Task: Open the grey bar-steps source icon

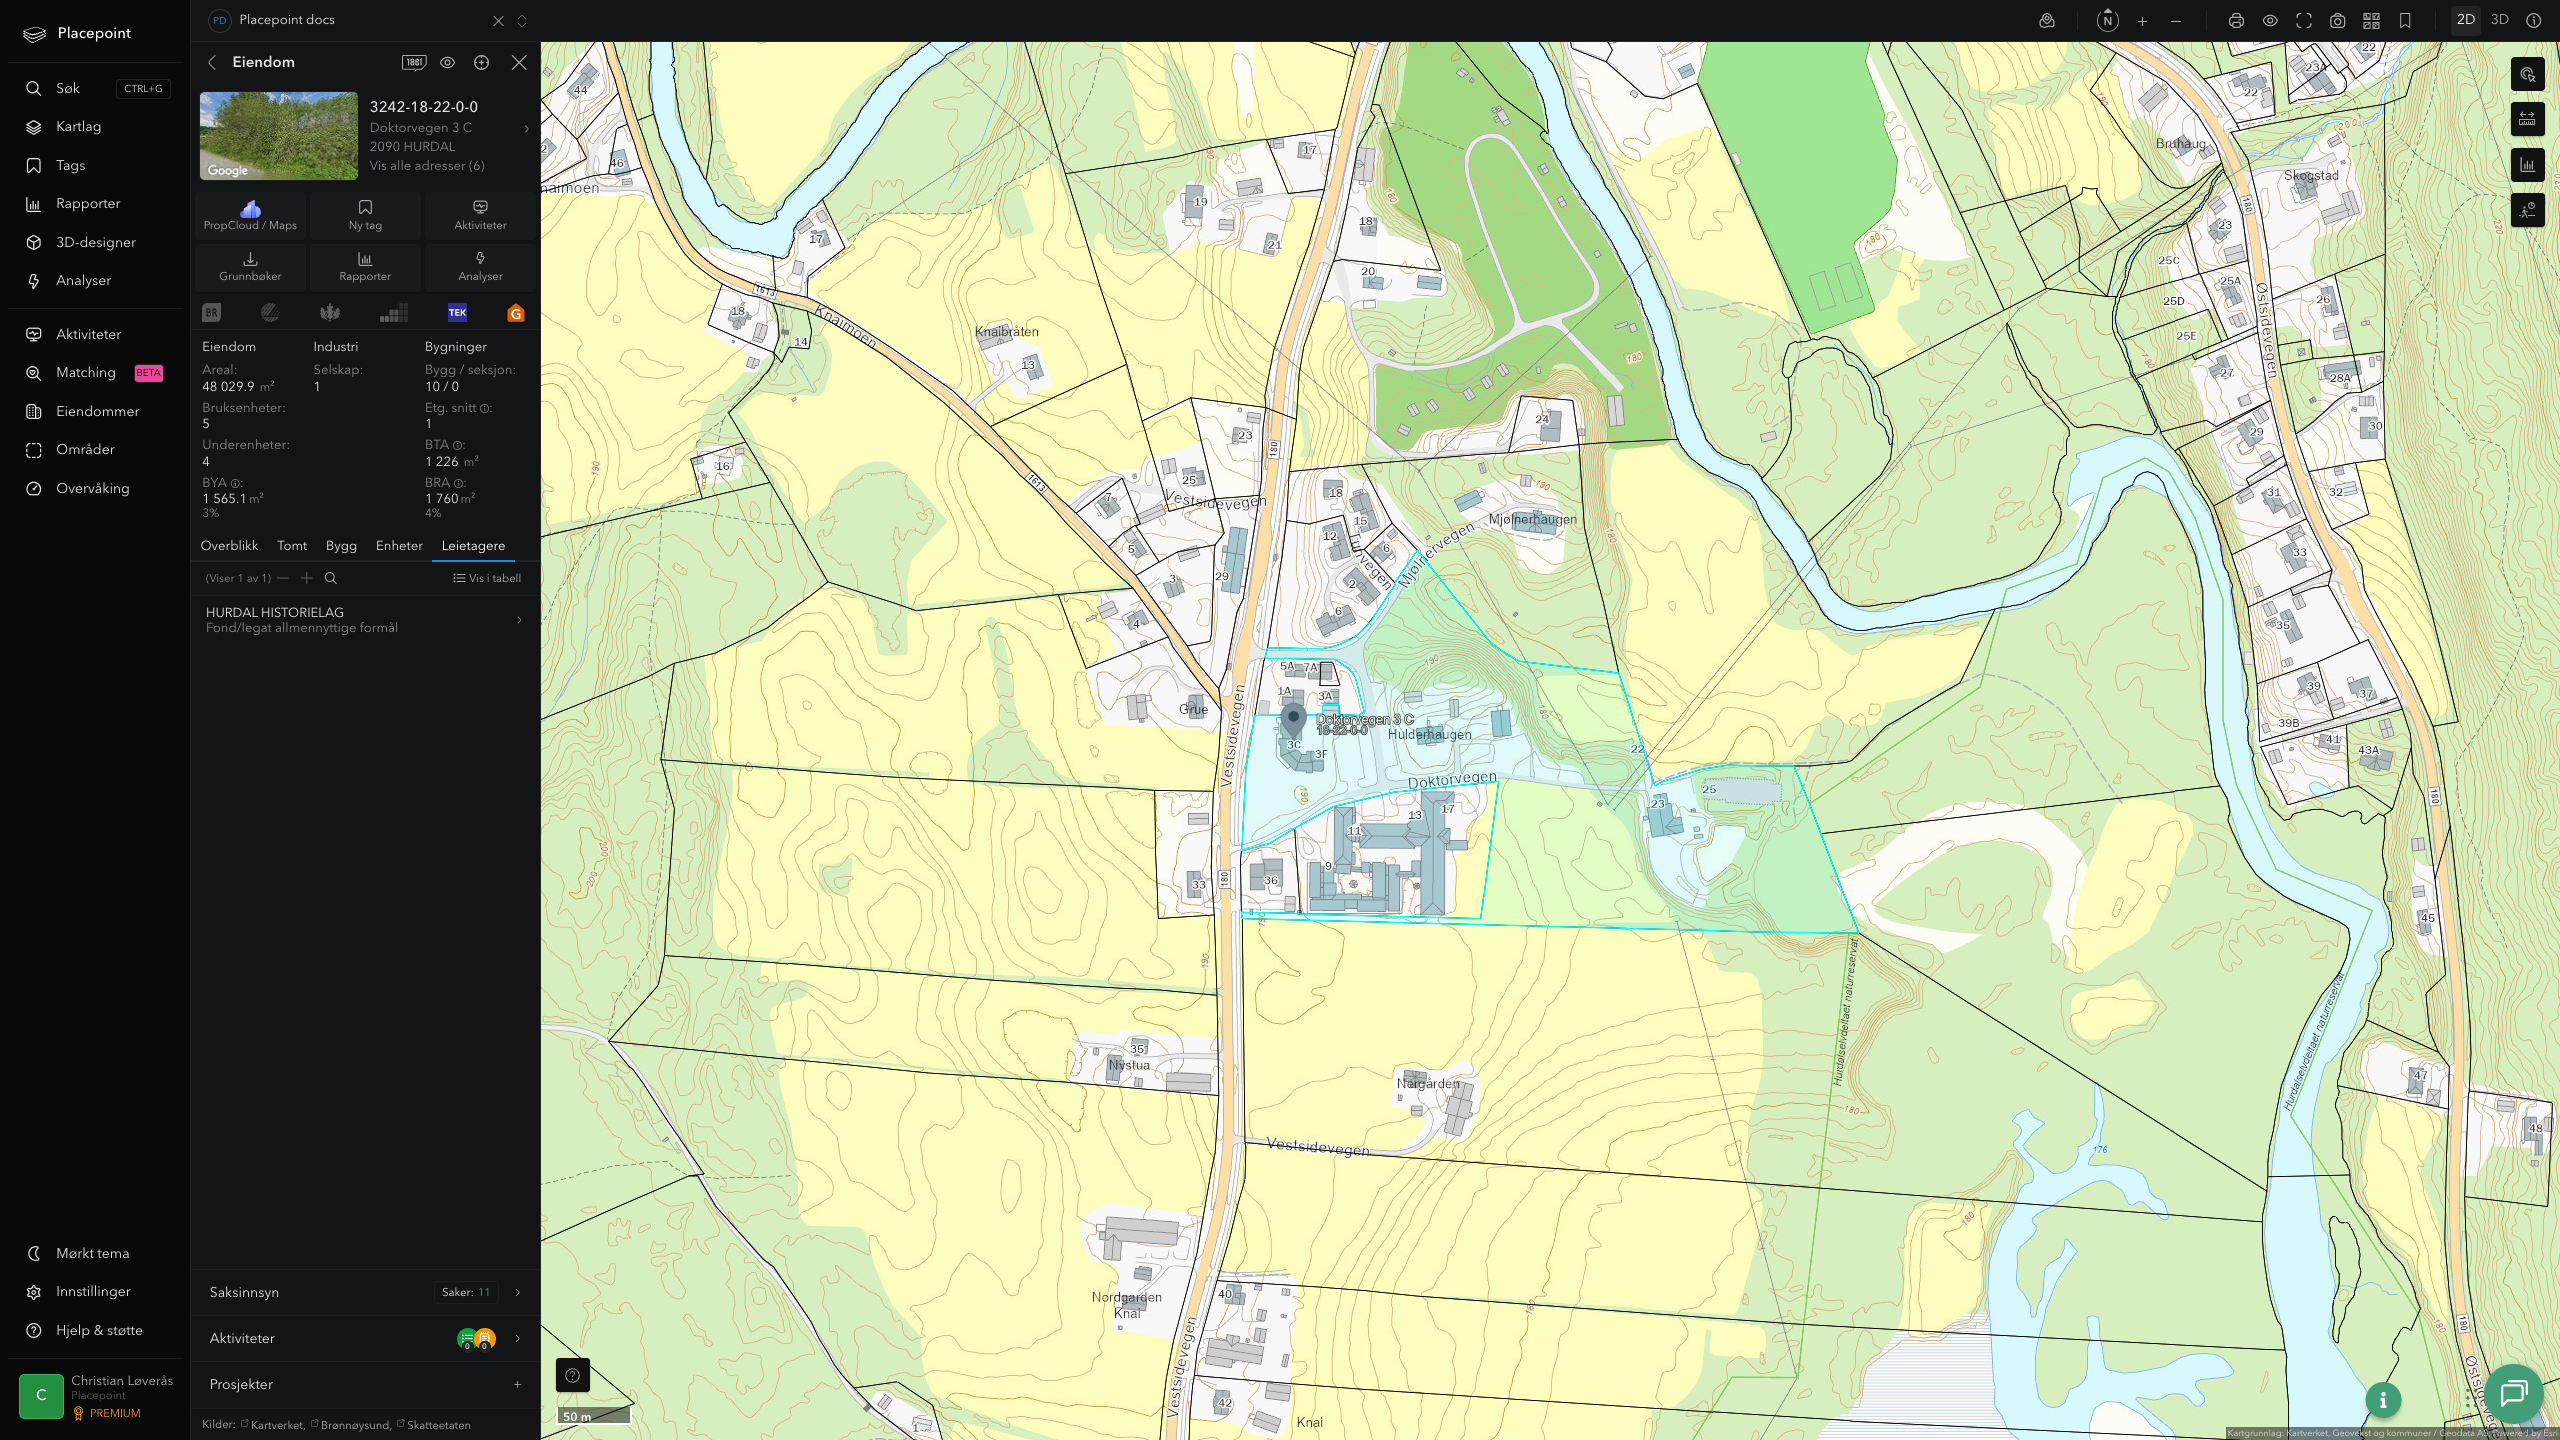Action: pyautogui.click(x=394, y=313)
